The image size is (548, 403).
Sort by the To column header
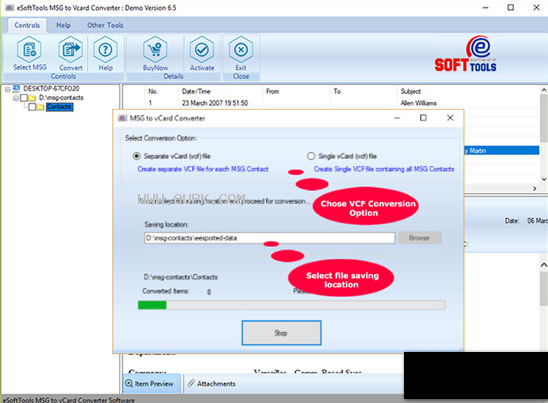pos(337,91)
